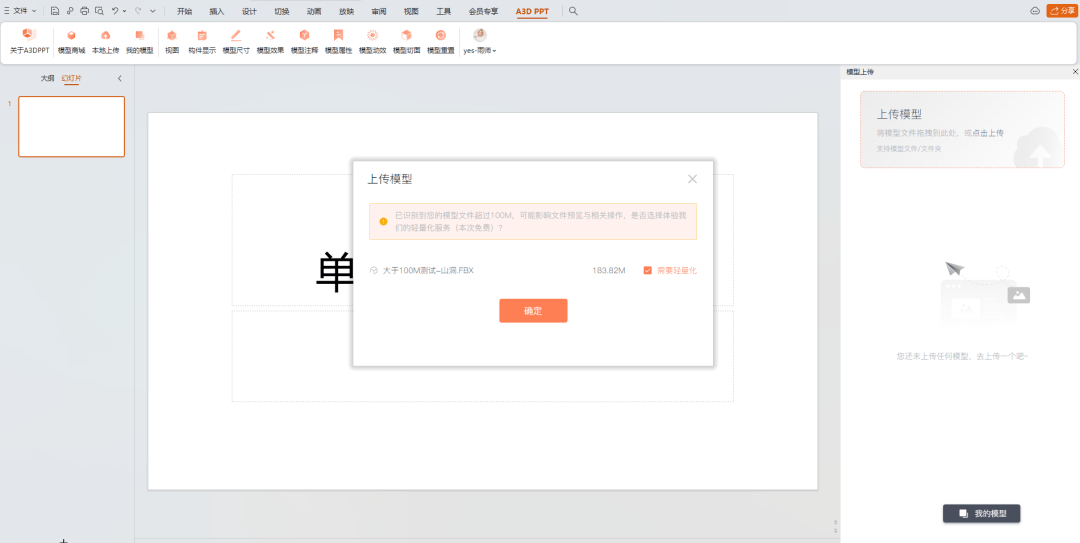Switch to the 开始 tab
Screen dimensions: 1080x543
pos(185,11)
